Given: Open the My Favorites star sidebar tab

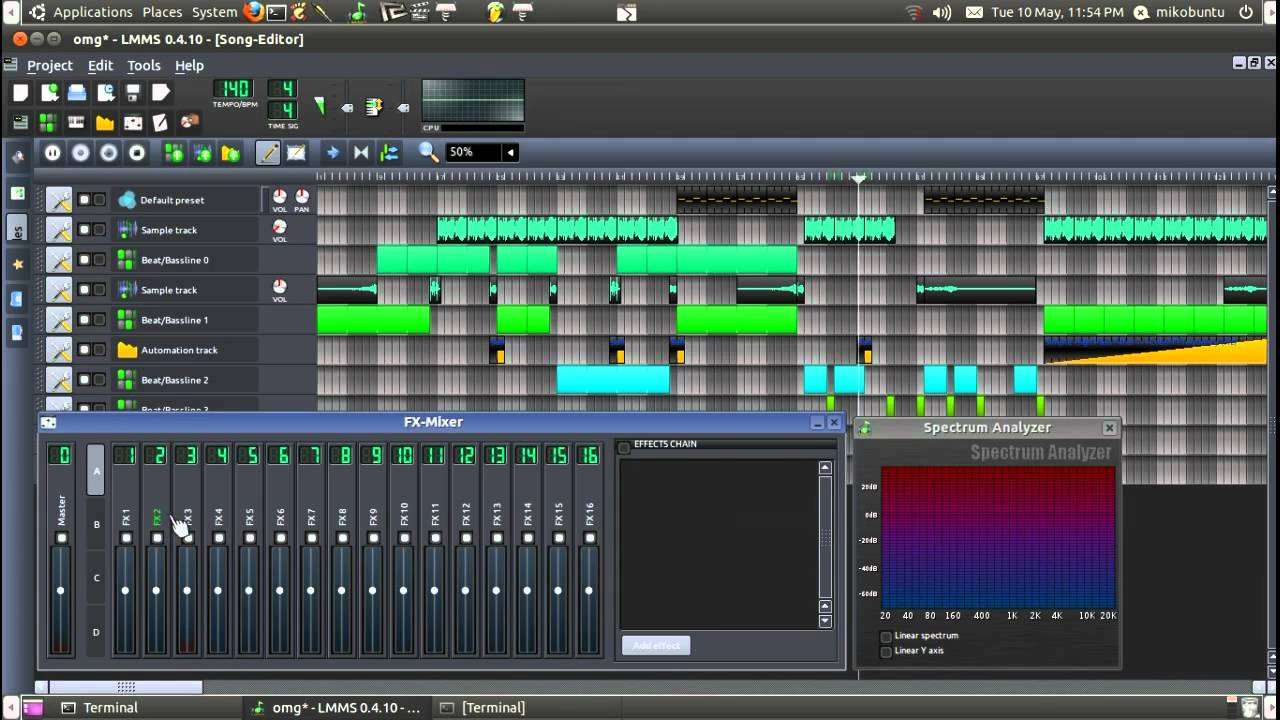Looking at the screenshot, I should [x=17, y=265].
